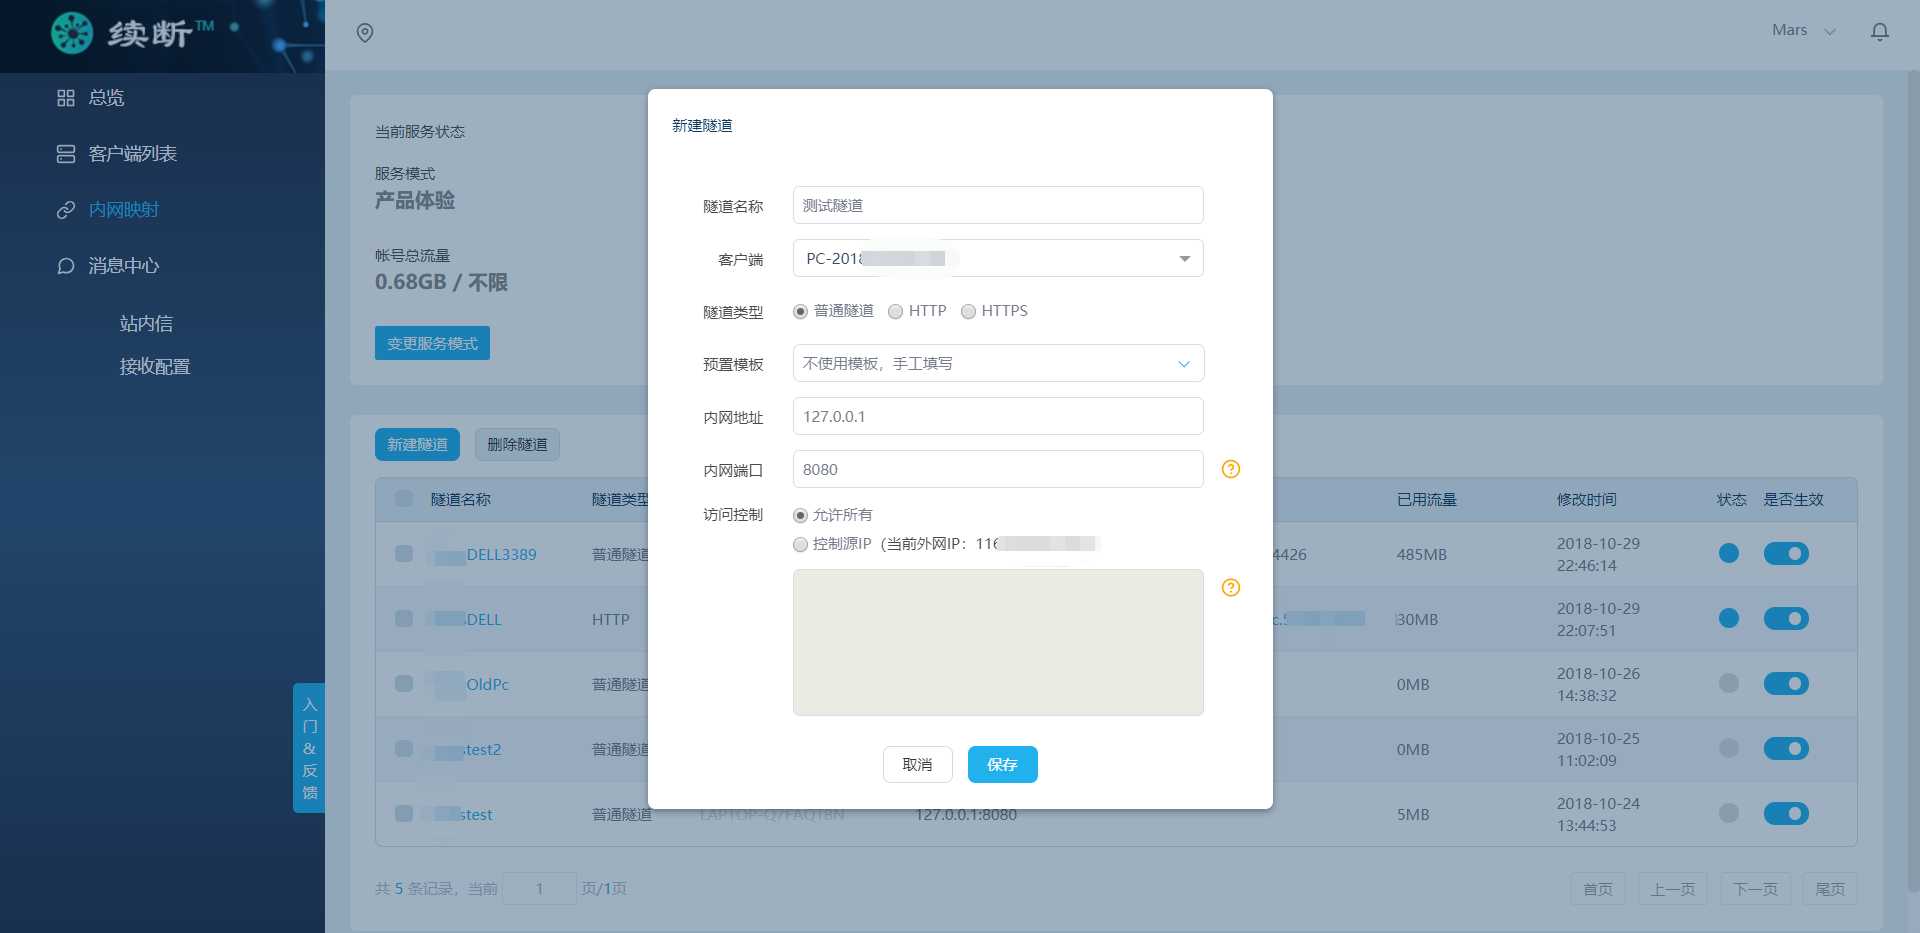Toggle 是否生效 switch for 5MB test row
1920x933 pixels.
click(x=1786, y=813)
